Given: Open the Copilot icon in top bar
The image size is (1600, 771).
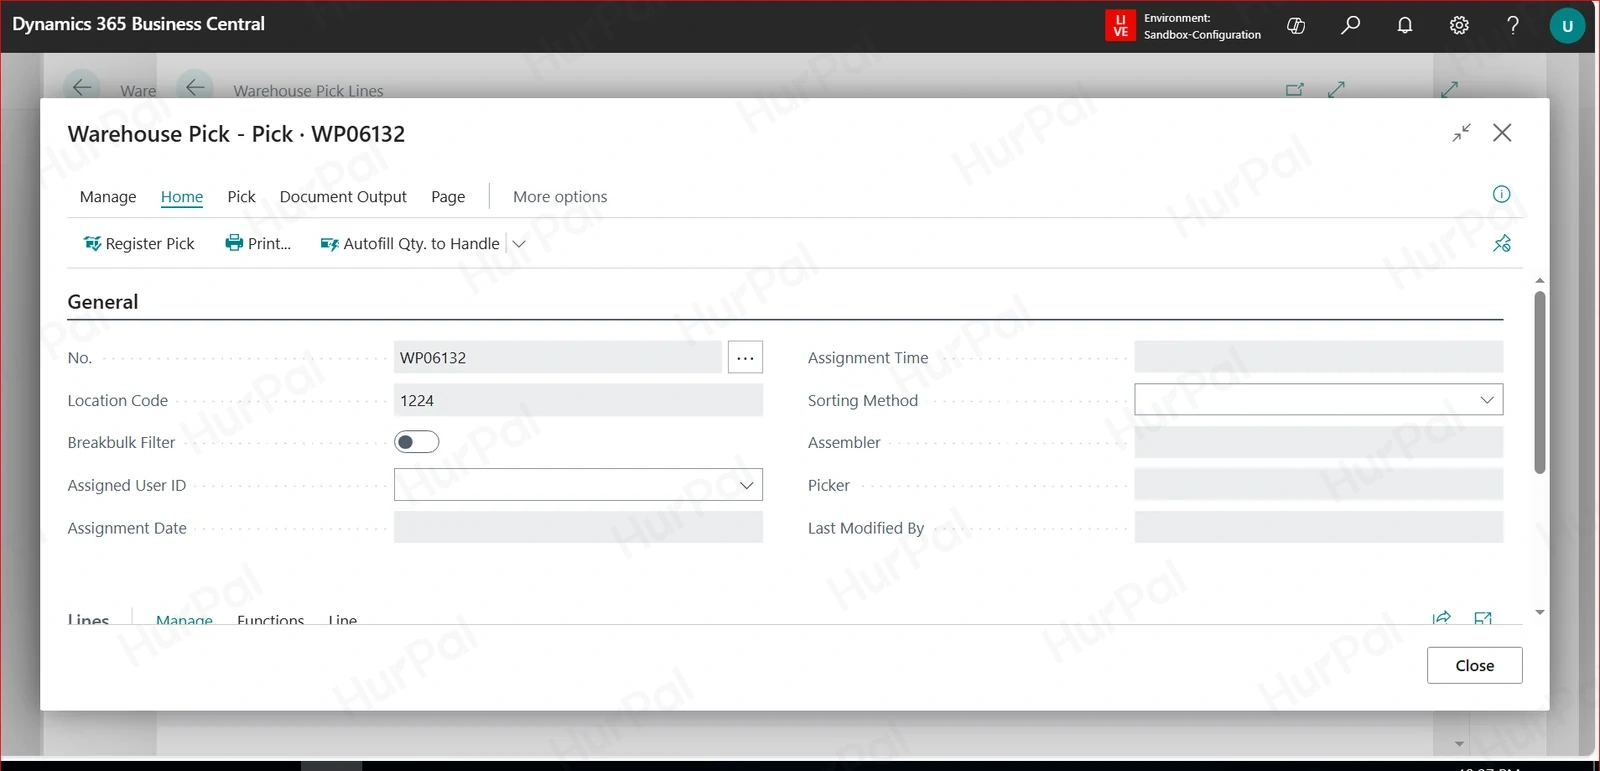Looking at the screenshot, I should point(1296,26).
